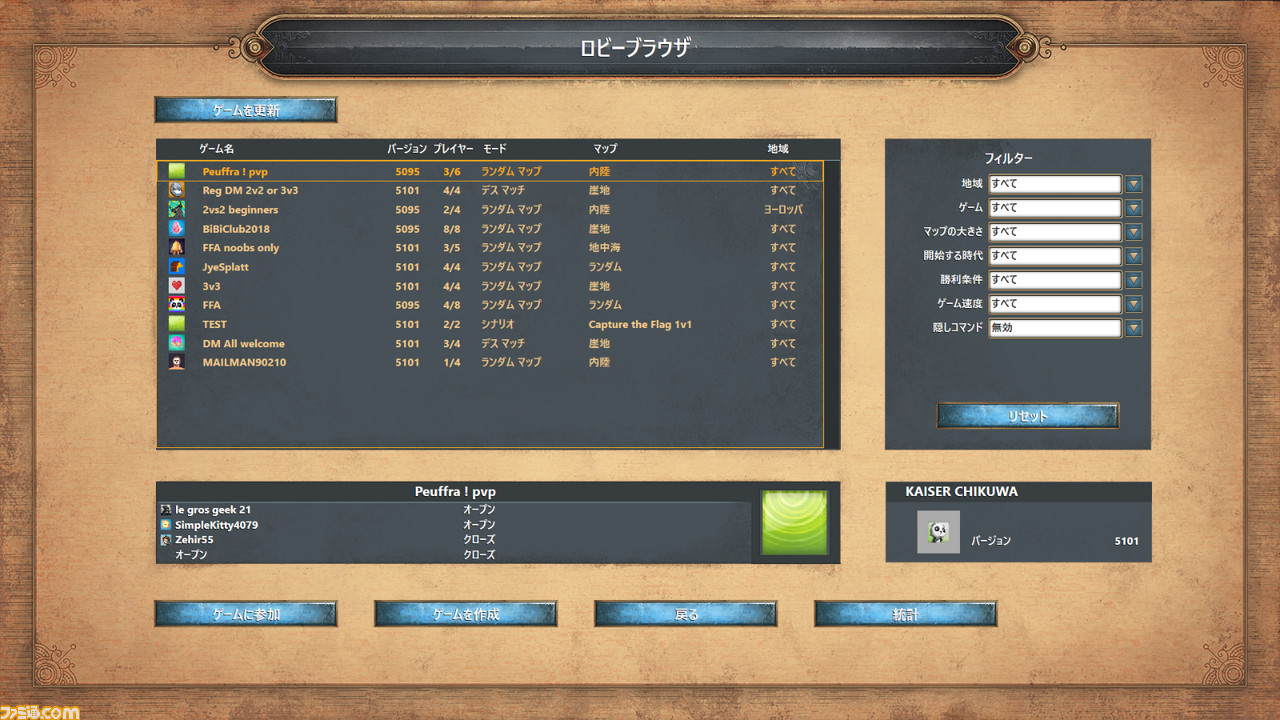The width and height of the screenshot is (1280, 720).
Task: Click the ゲームを作成 button
Action: pyautogui.click(x=466, y=614)
